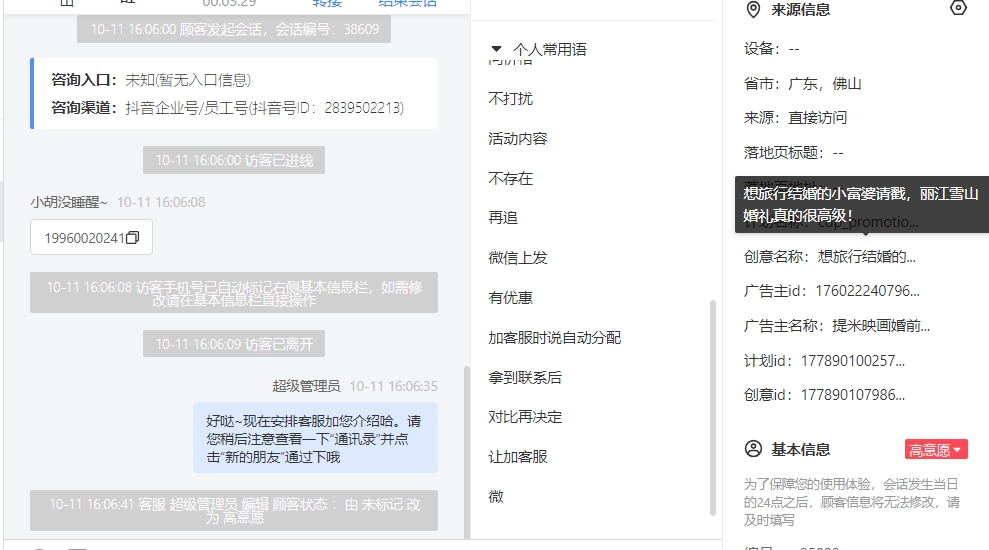Select the 活动内容 quick phrase
Viewport: 989px width, 550px height.
tap(517, 139)
